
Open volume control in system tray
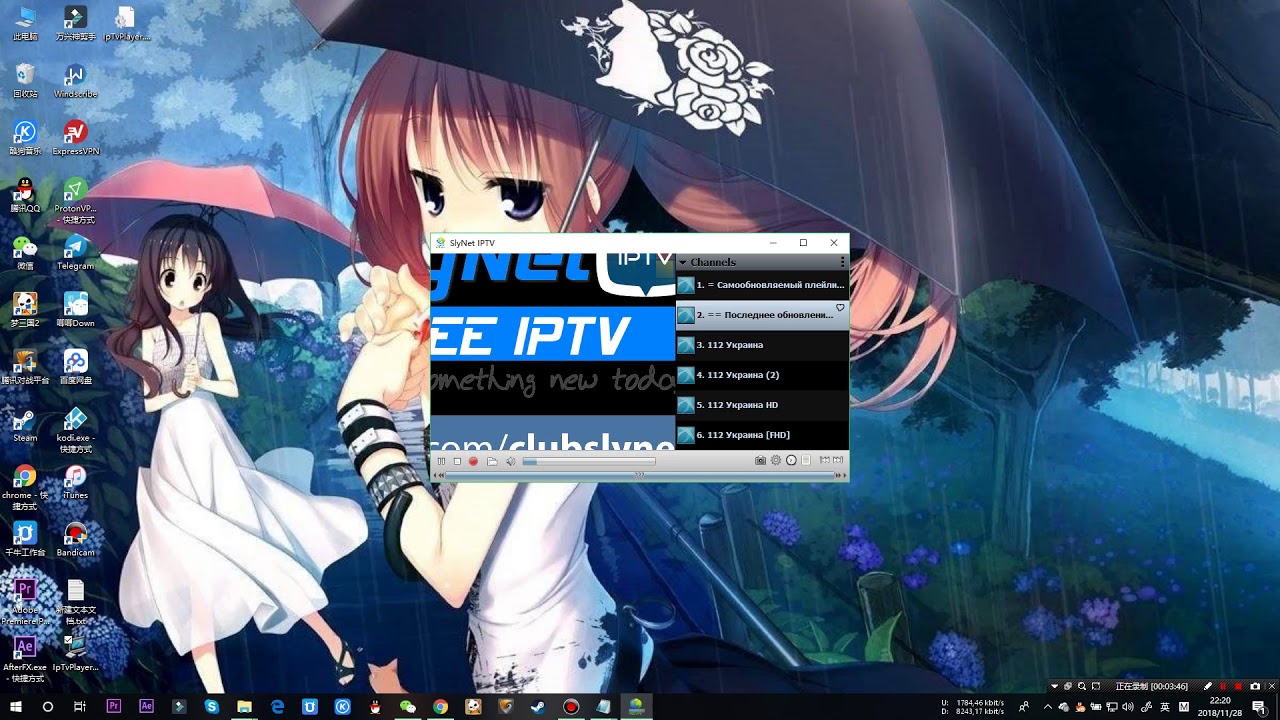tap(1128, 707)
